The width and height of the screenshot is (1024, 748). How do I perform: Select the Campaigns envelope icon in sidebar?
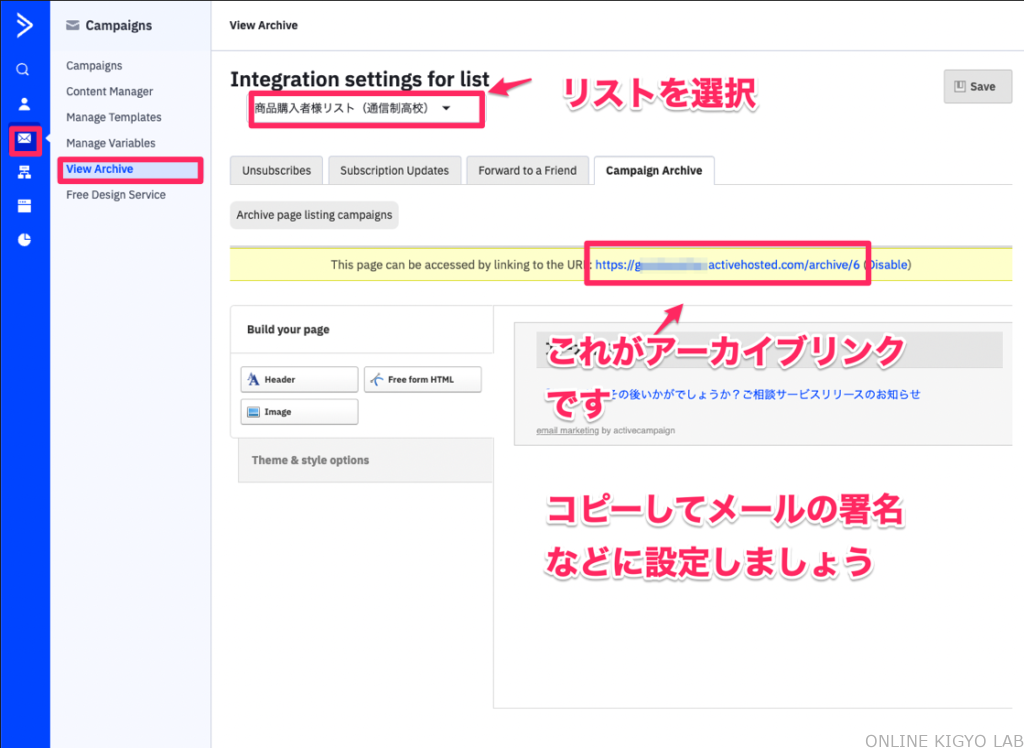pyautogui.click(x=24, y=139)
